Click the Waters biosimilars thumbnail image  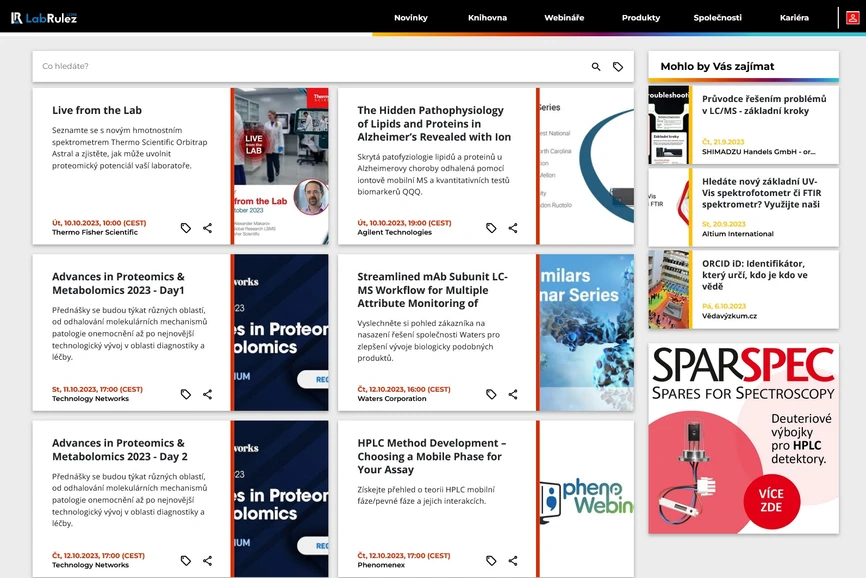click(587, 332)
